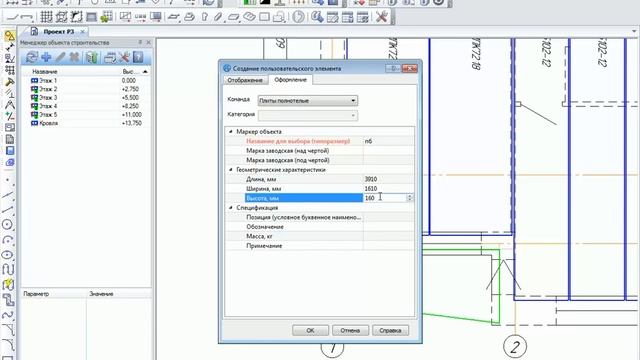
Task: Click the magnifier search icon in the top toolbar
Action: (x=317, y=17)
